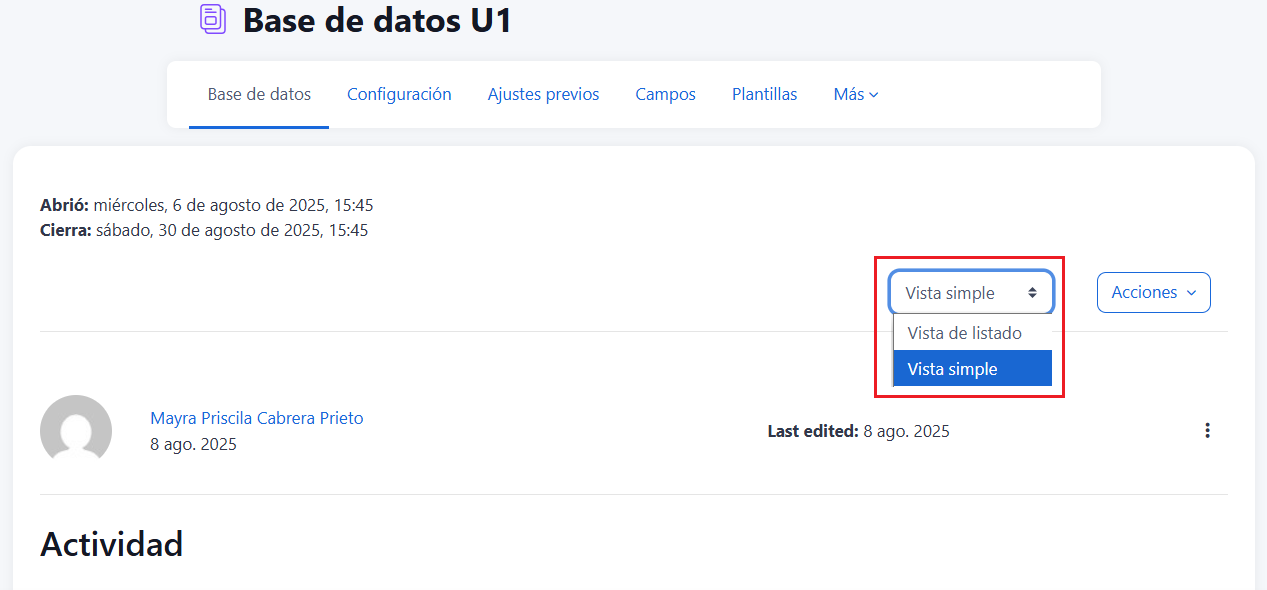Image resolution: width=1267 pixels, height=590 pixels.
Task: Click the Base de datos tab
Action: [x=259, y=95]
